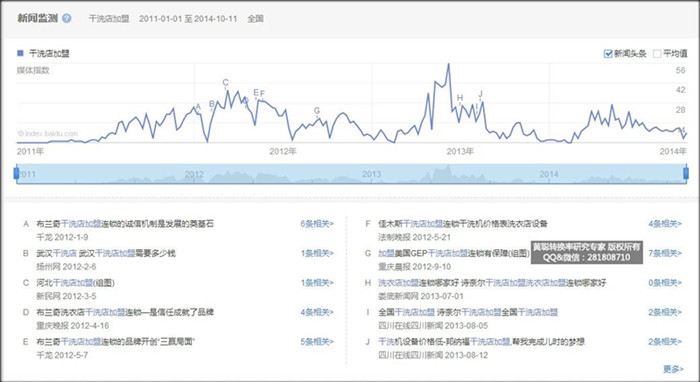The height and width of the screenshot is (382, 700).
Task: Open 7条相关 link for headline G
Action: 665,253
